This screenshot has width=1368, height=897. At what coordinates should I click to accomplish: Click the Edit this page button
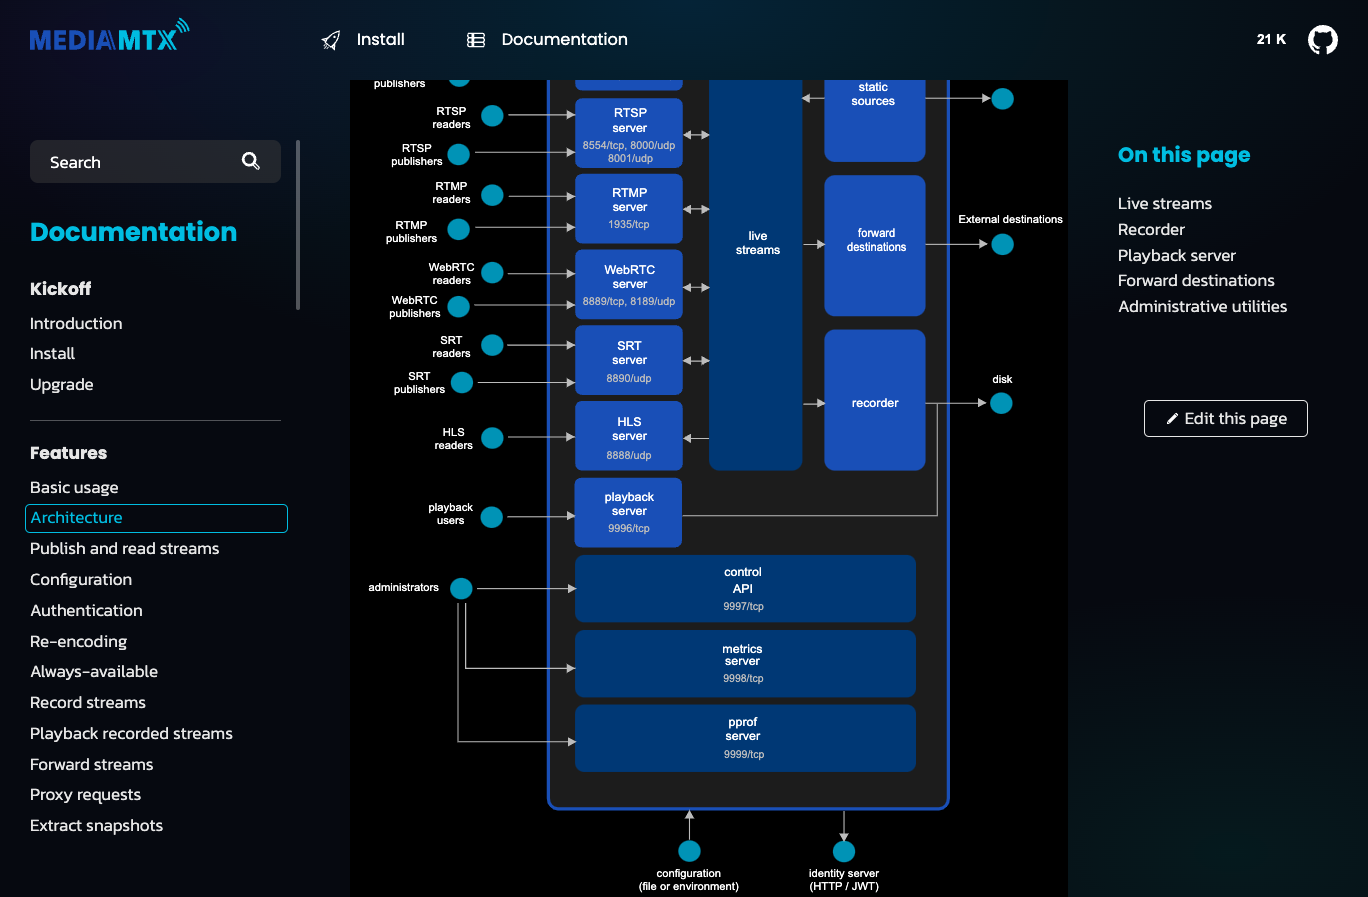pos(1226,418)
